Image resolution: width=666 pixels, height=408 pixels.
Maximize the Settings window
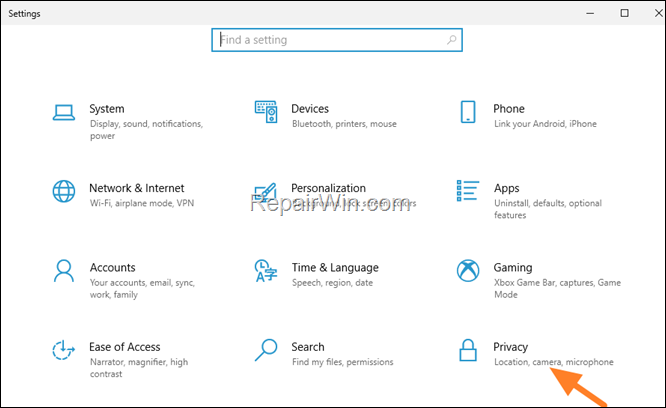[624, 13]
